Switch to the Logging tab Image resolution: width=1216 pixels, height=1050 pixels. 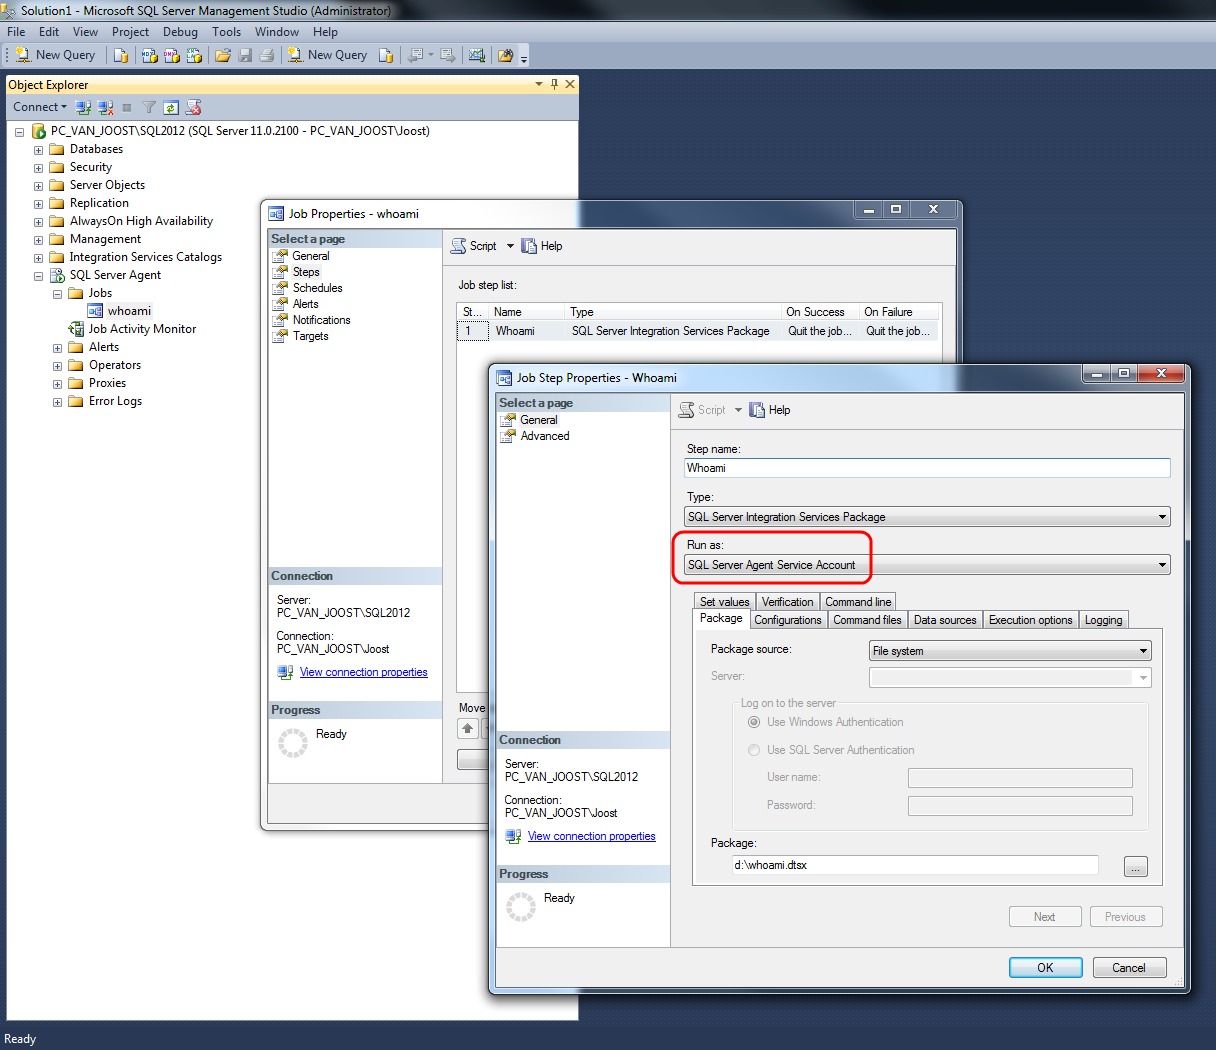point(1103,619)
